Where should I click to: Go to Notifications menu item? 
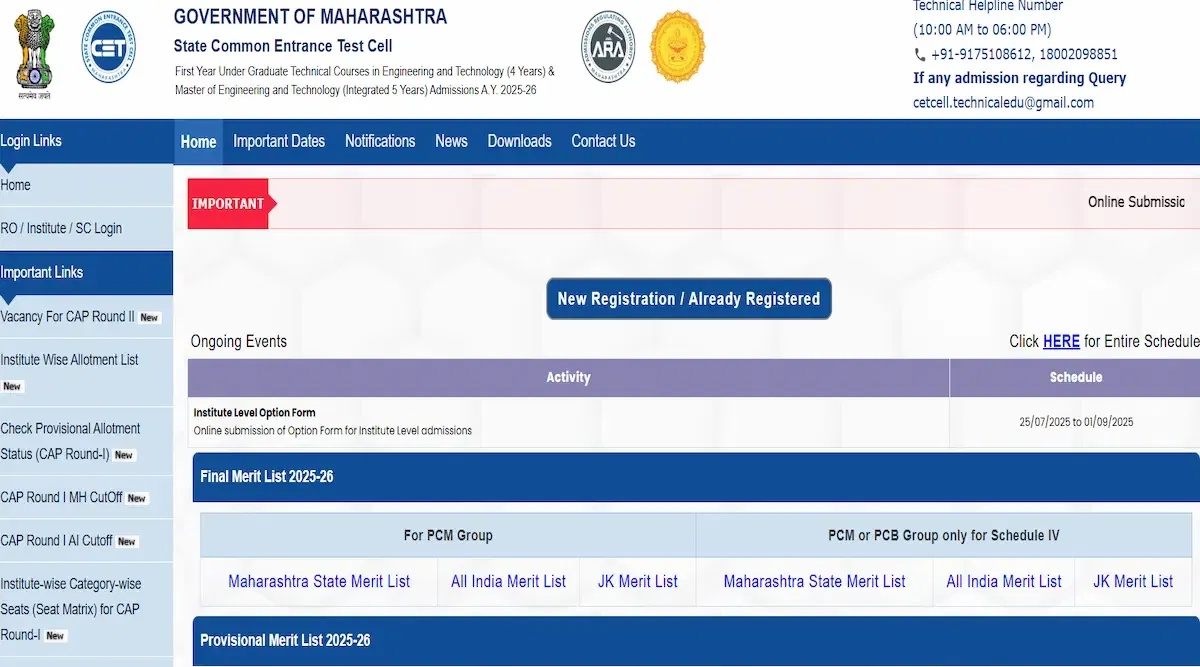[x=380, y=141]
